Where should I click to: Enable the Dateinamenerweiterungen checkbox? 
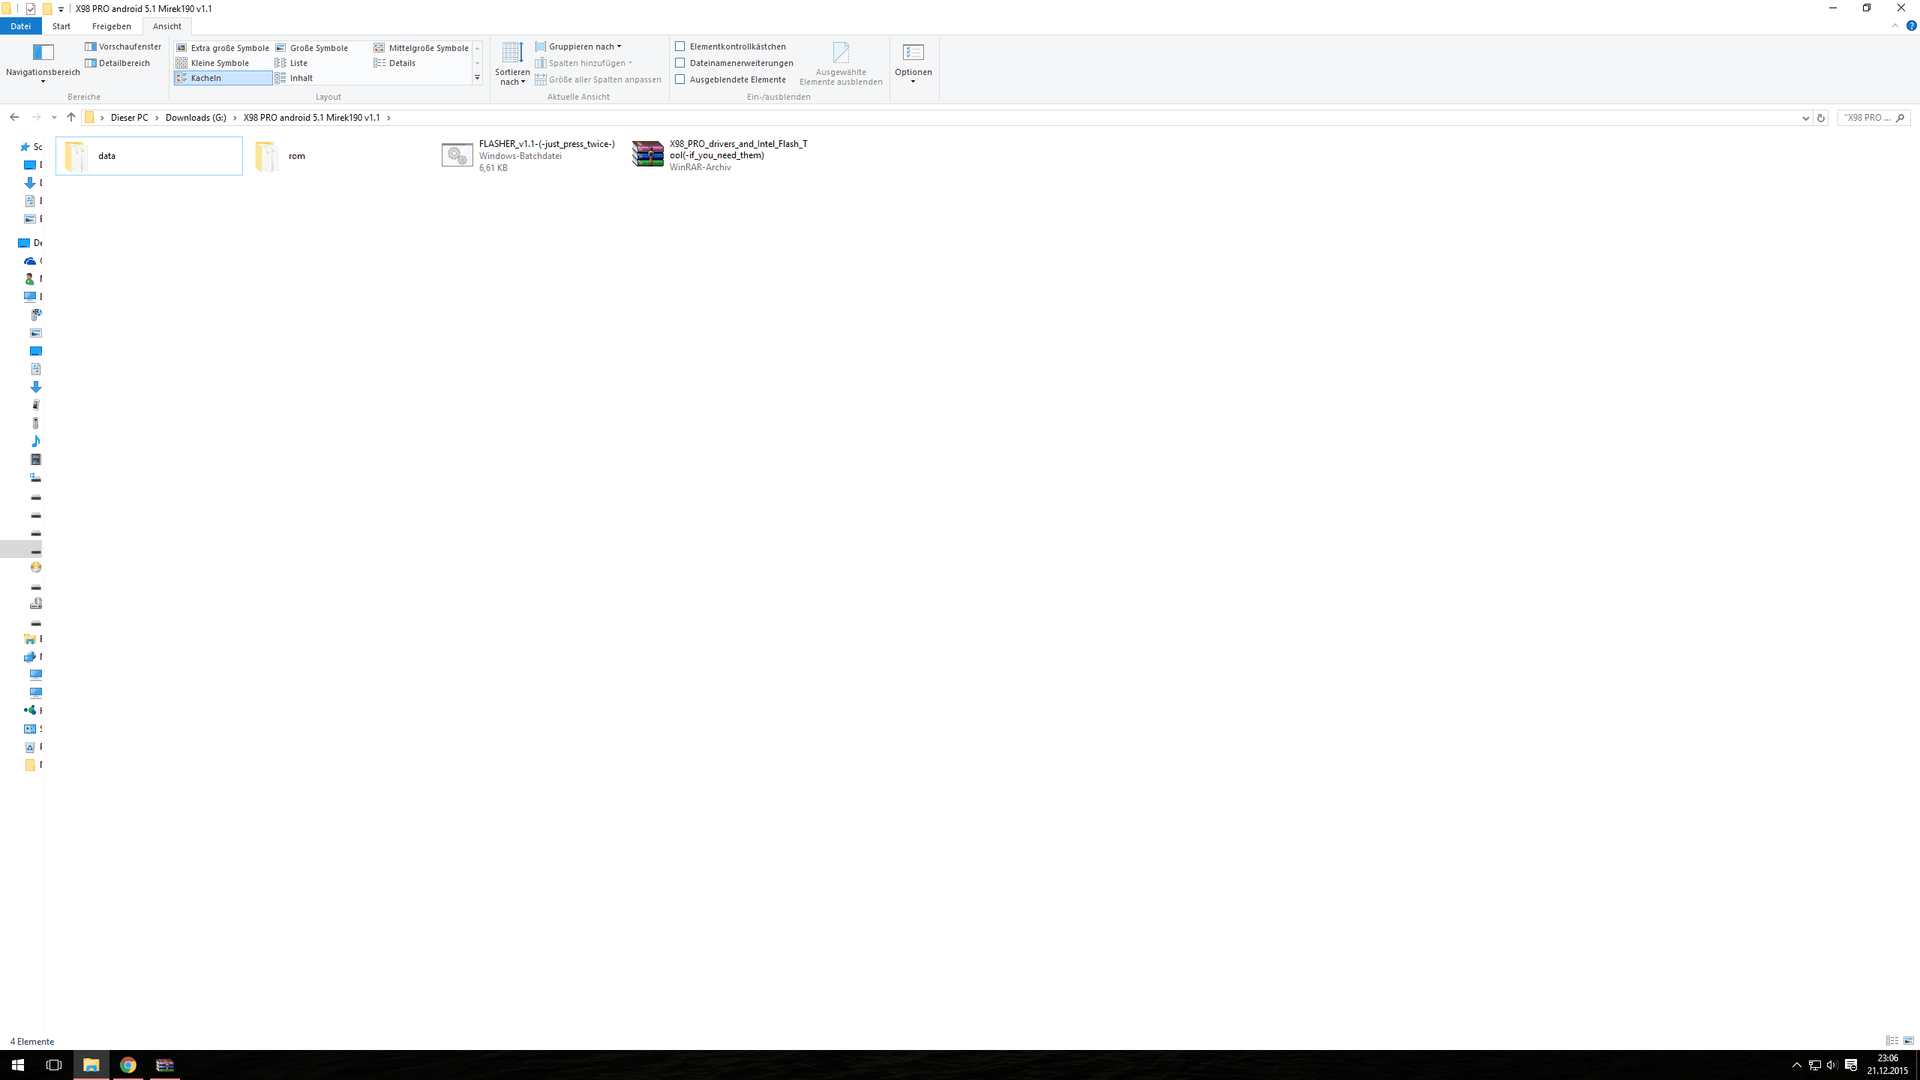(x=680, y=63)
